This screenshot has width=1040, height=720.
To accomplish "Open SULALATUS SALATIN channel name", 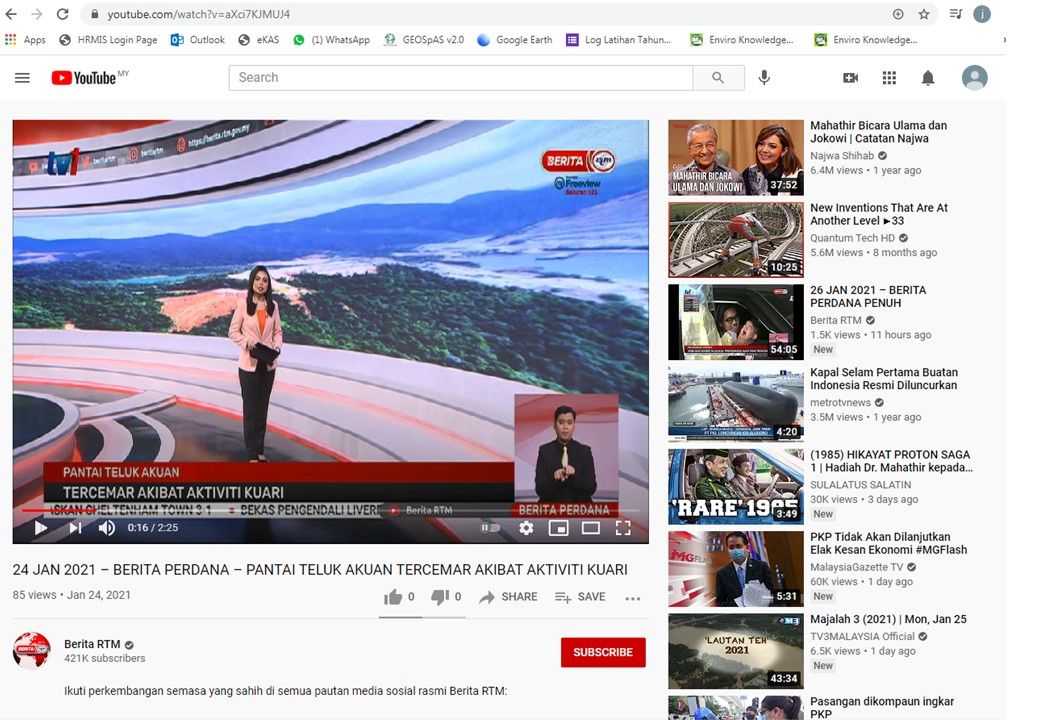I will tap(860, 485).
